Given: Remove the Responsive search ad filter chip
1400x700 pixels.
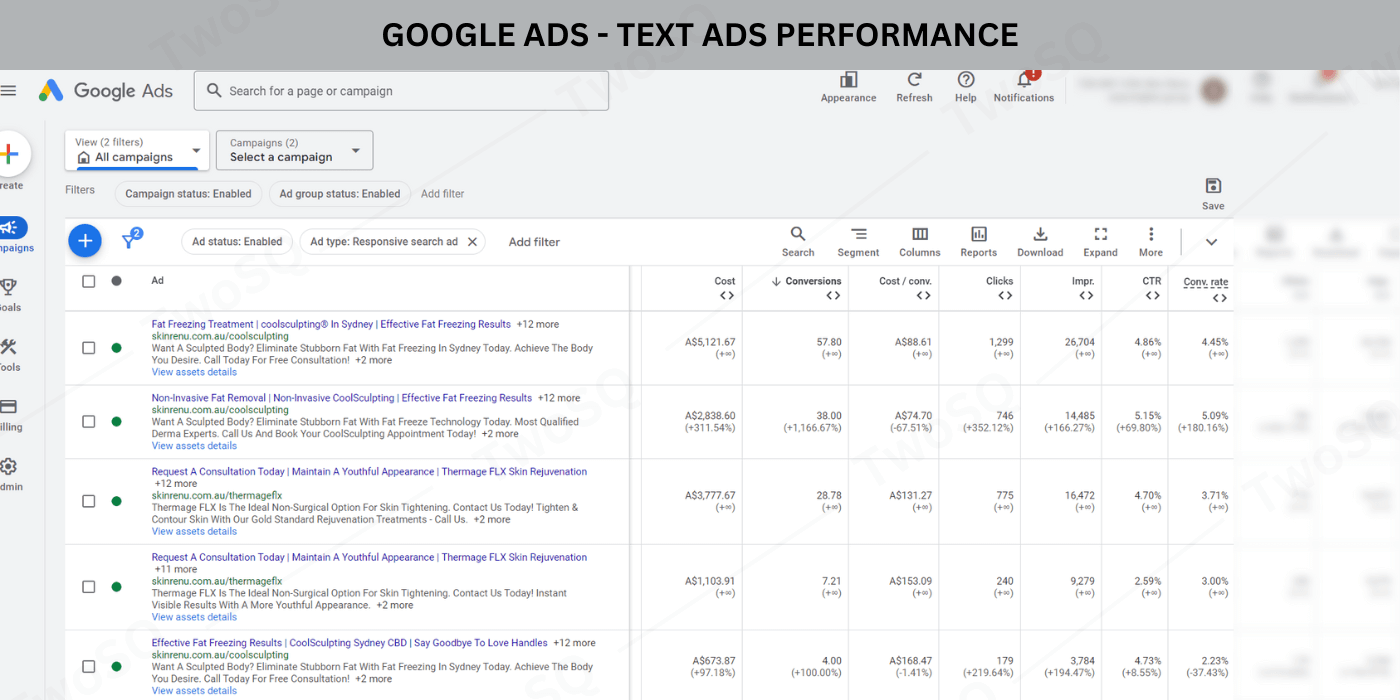Looking at the screenshot, I should click(x=472, y=242).
